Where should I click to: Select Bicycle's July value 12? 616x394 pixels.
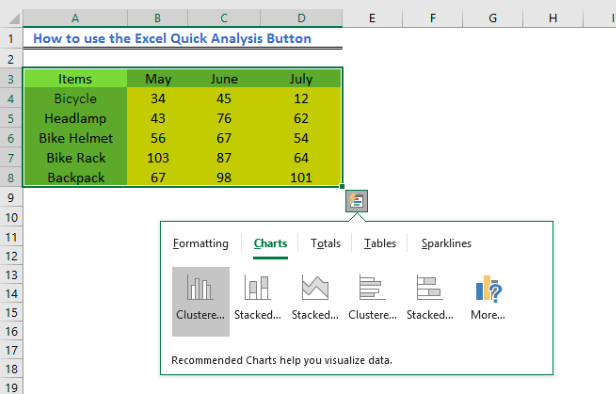(x=301, y=99)
